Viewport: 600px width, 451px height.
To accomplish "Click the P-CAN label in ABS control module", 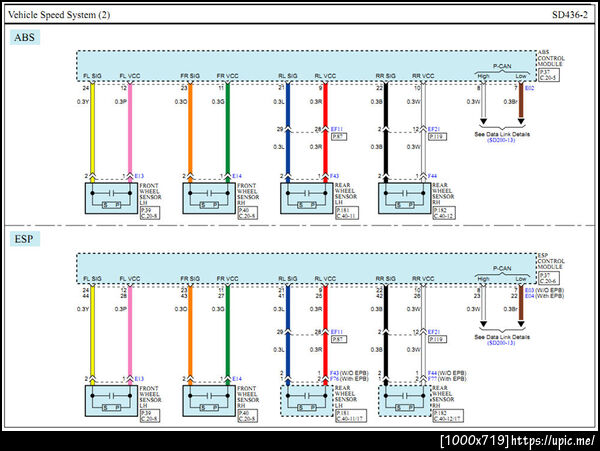I will tap(502, 66).
